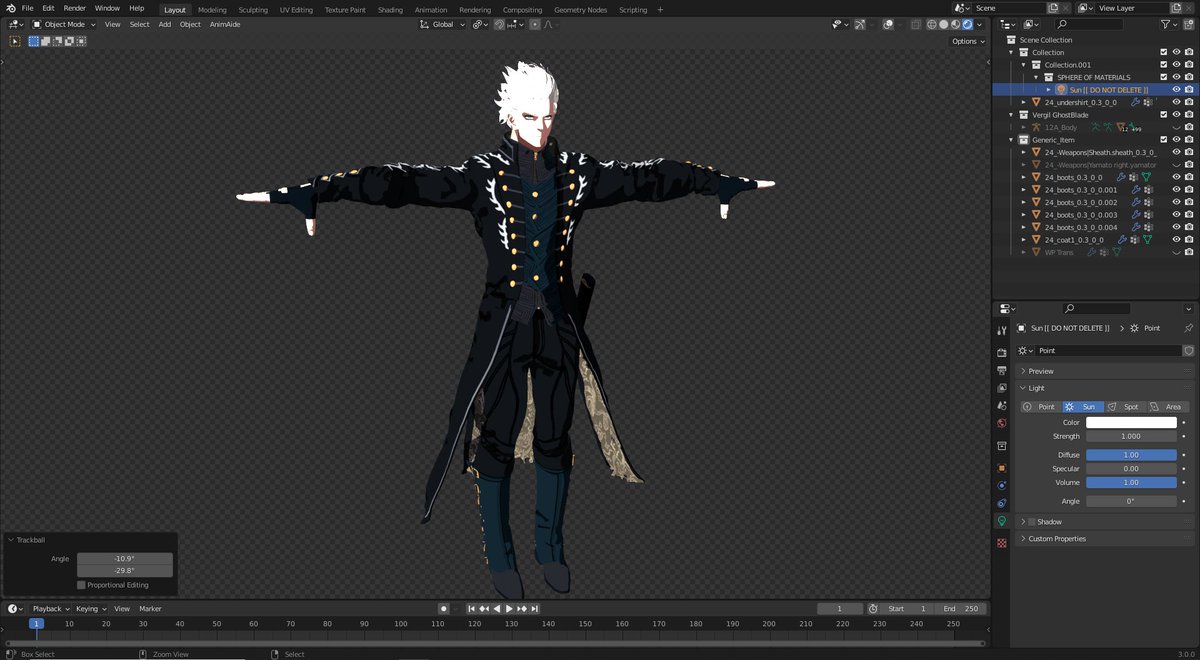Enable the Shadow checkbox
This screenshot has width=1200, height=660.
(1032, 521)
